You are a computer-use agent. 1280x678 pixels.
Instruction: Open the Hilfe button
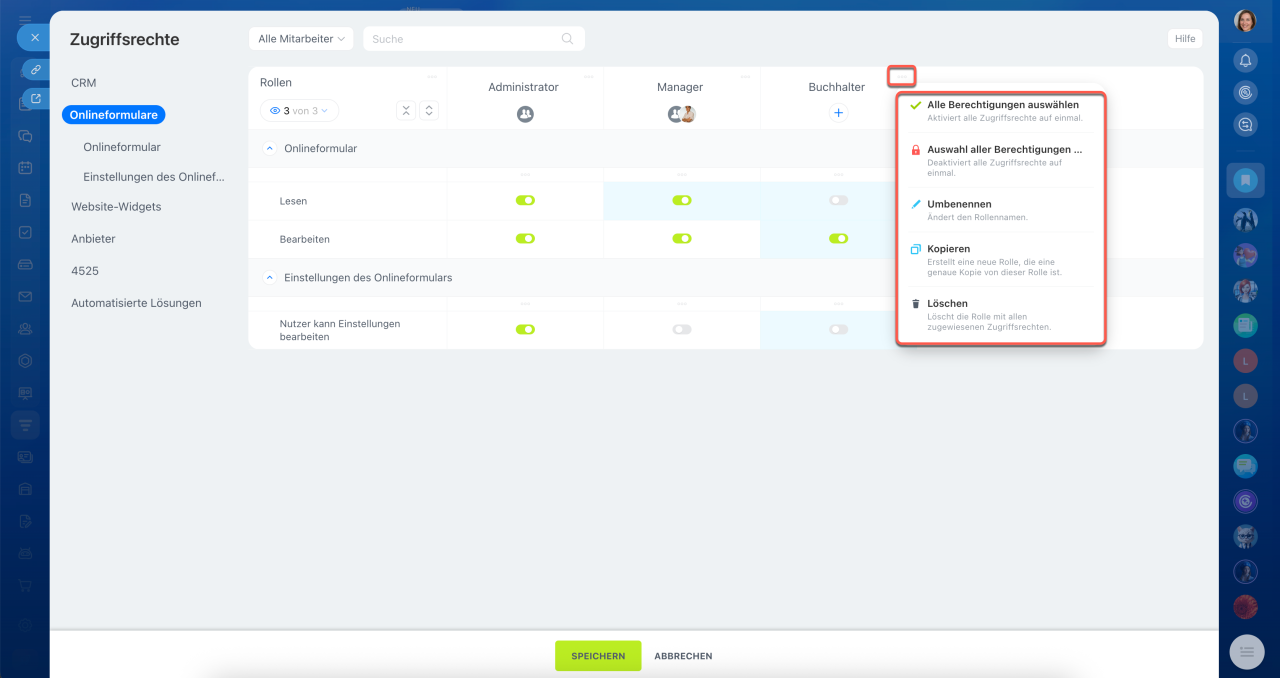click(1185, 38)
